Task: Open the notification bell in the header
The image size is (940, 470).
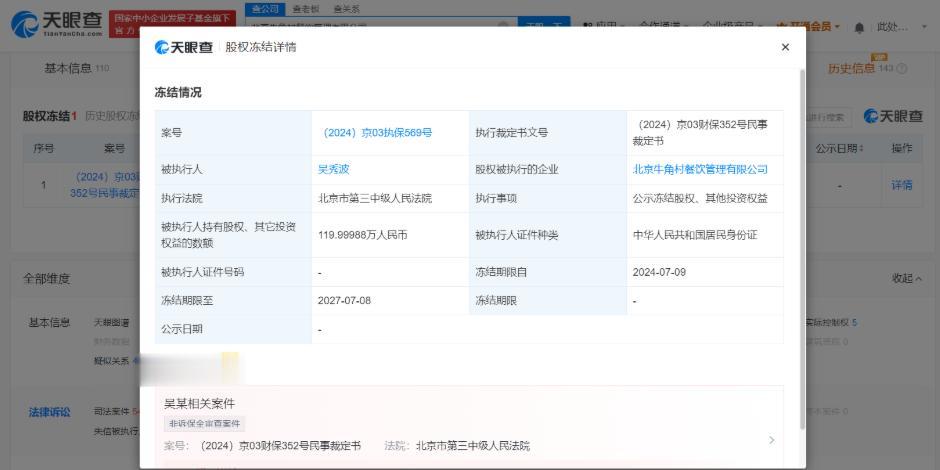Action: click(859, 27)
